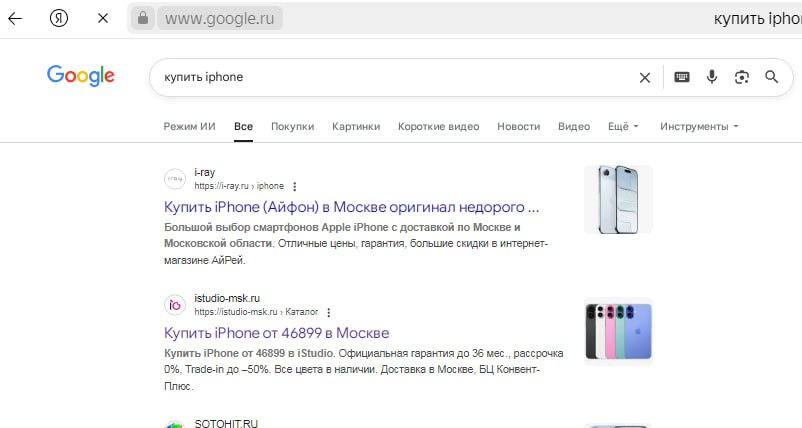Switch to the Картинки tab
The image size is (802, 428).
tap(356, 127)
